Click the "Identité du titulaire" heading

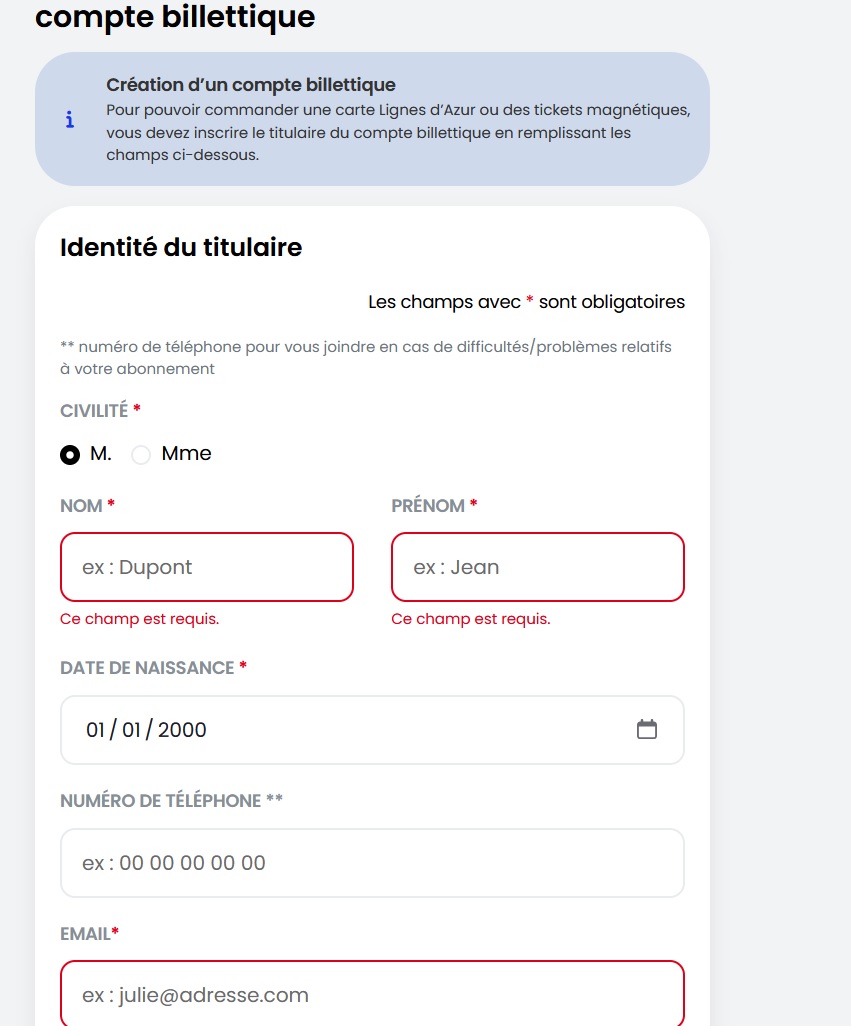click(x=181, y=247)
